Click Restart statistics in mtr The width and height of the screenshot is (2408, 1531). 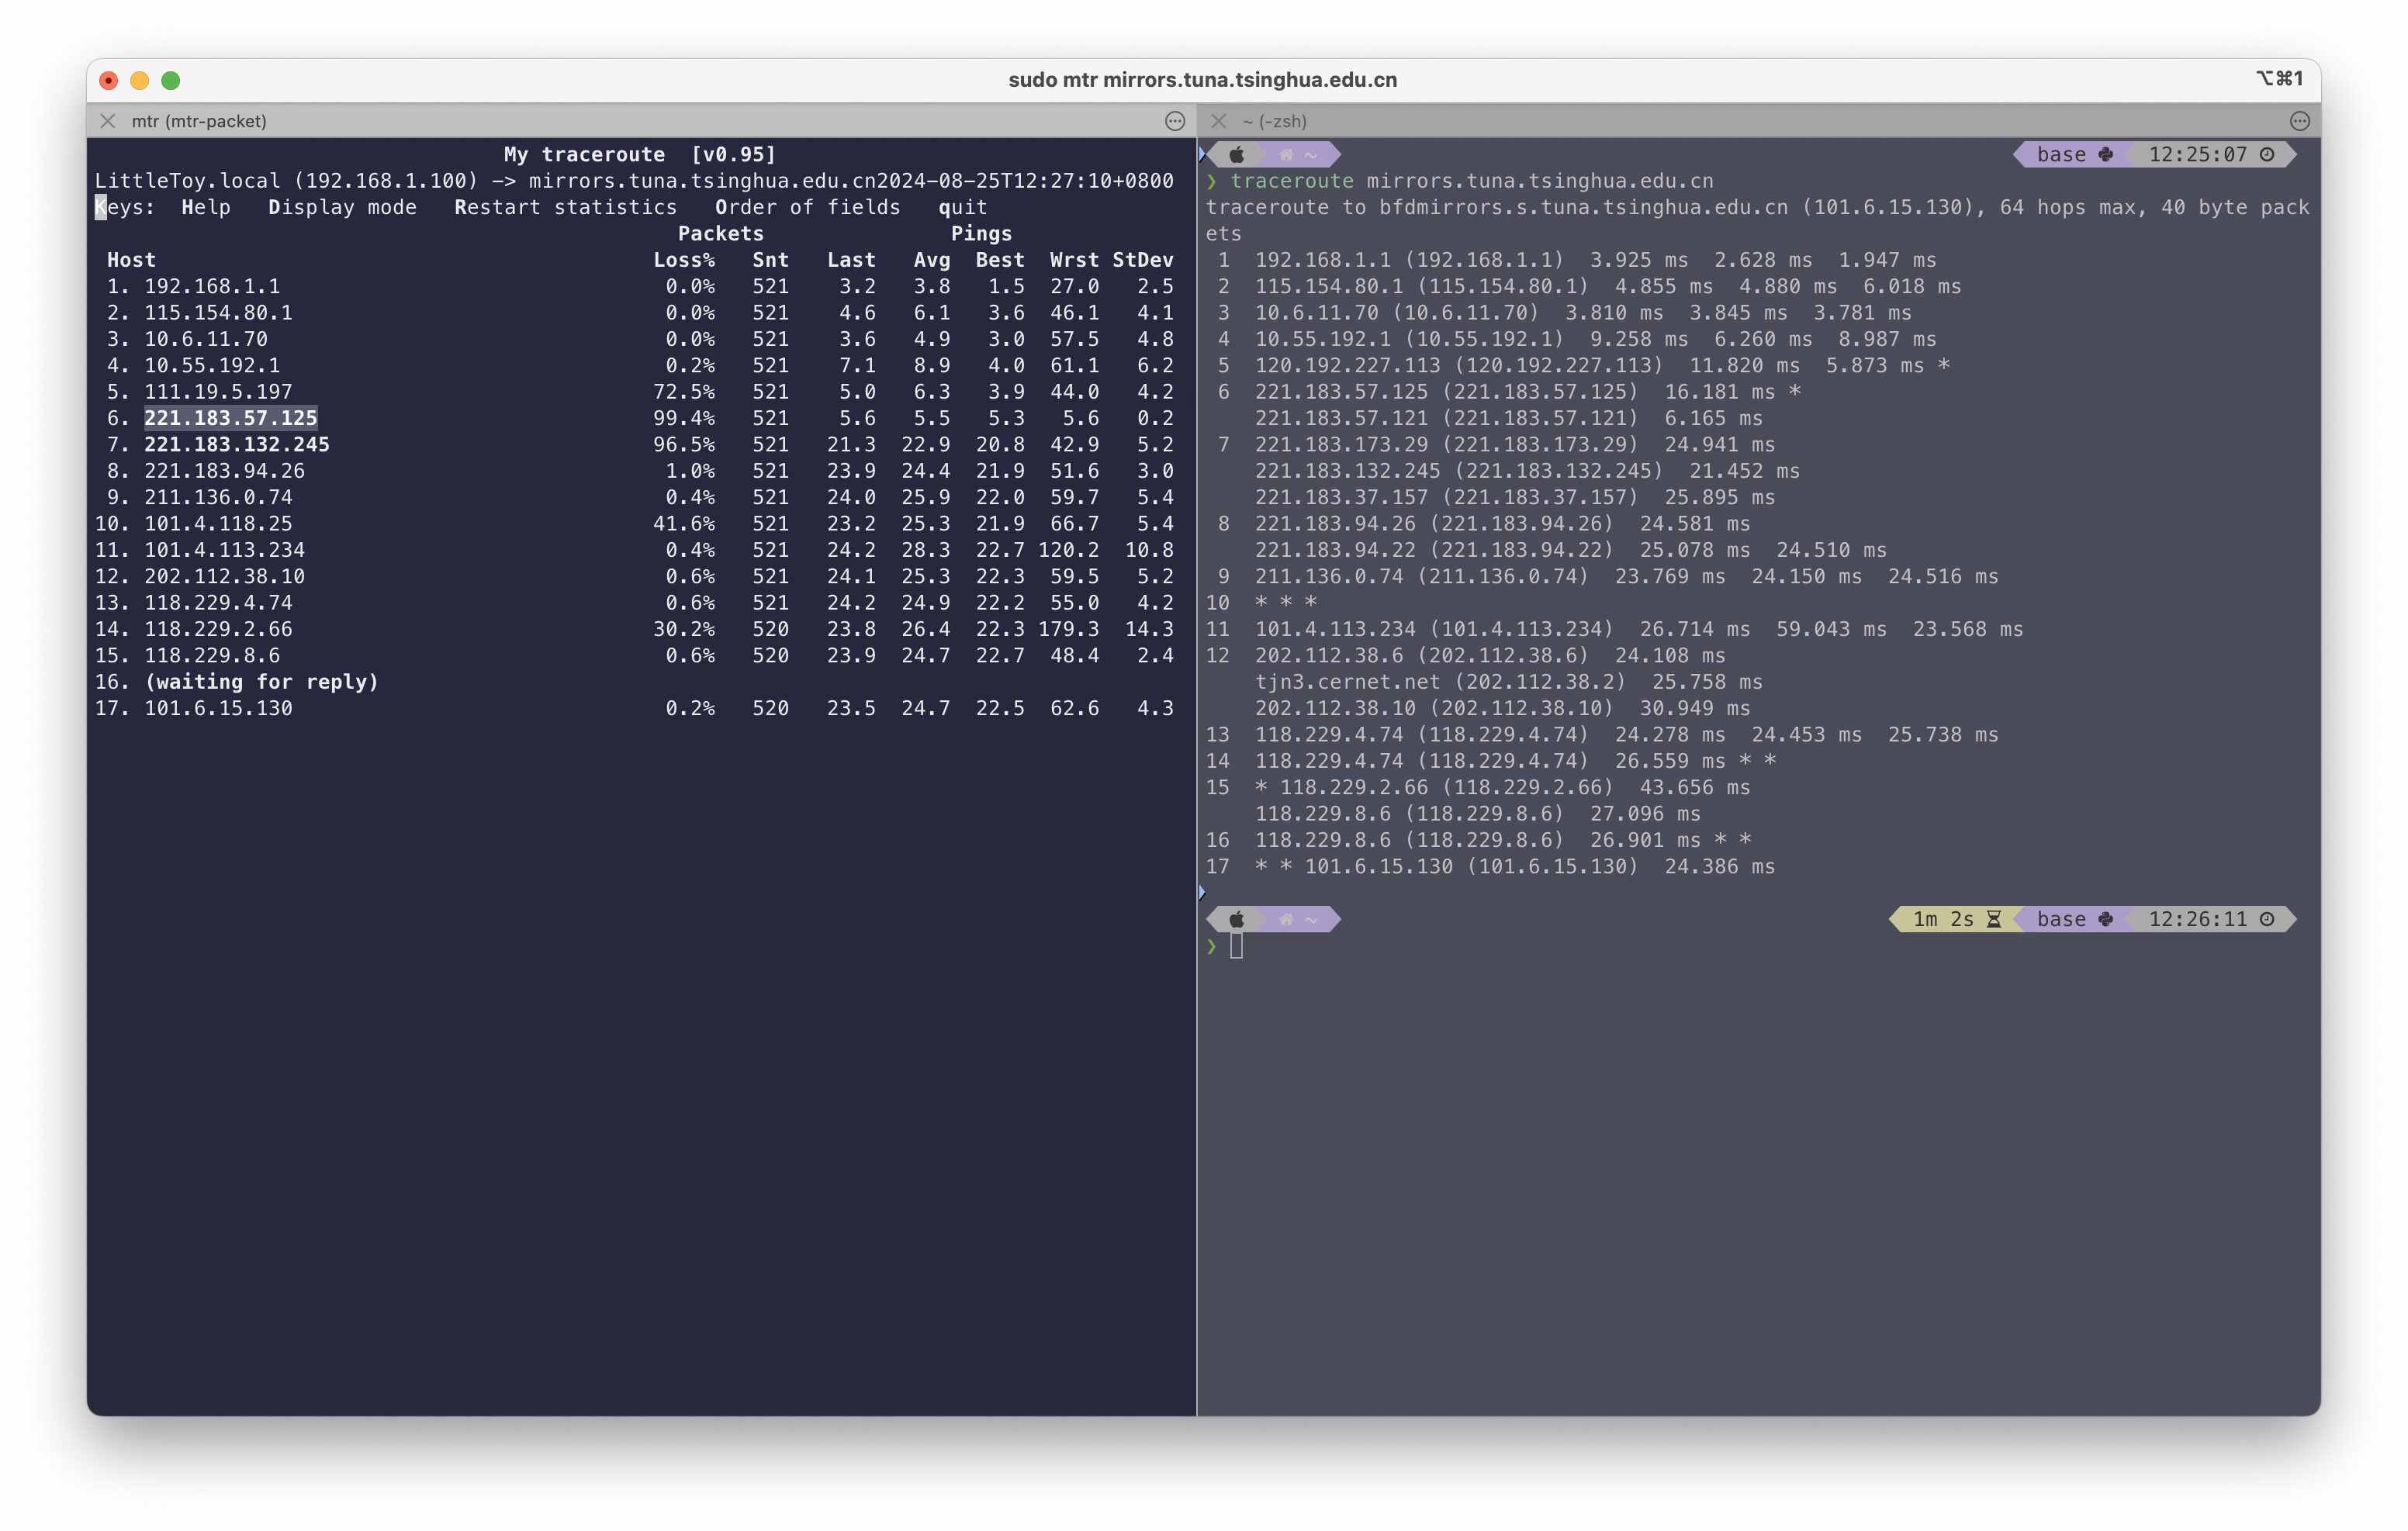tap(566, 207)
